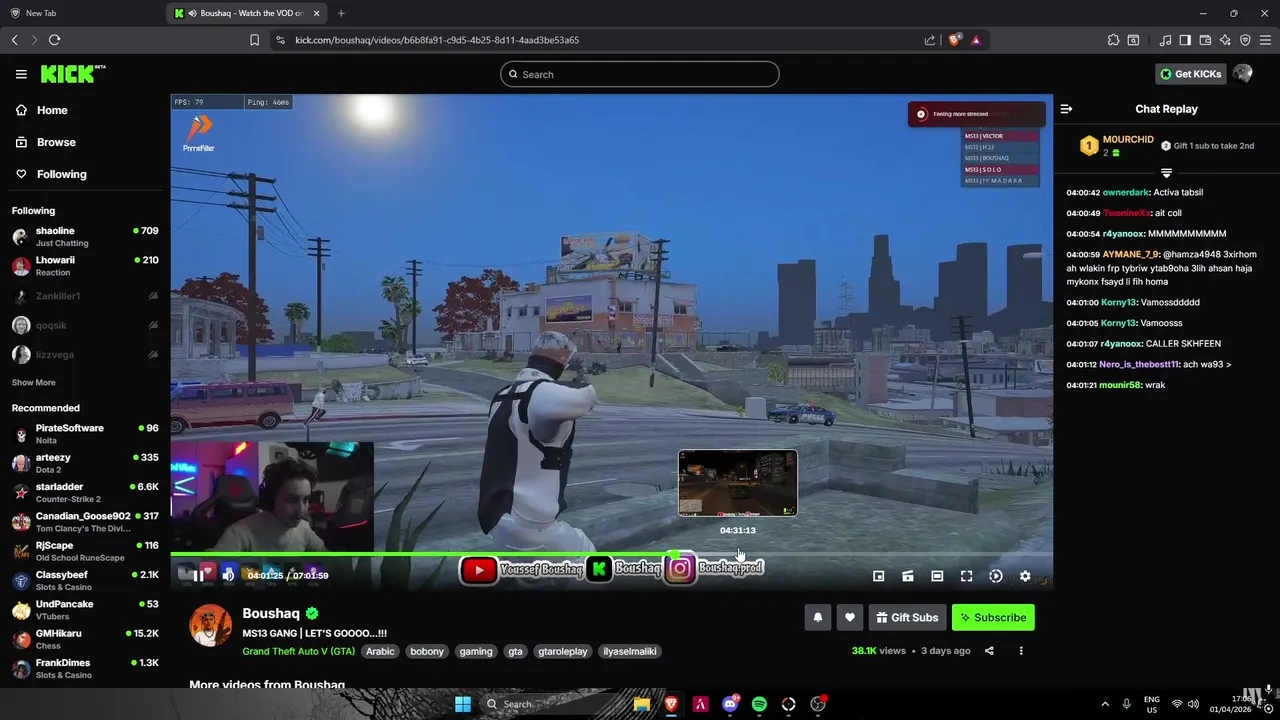Open Canadian_Goose902 recommended channel
The width and height of the screenshot is (1280, 720).
click(85, 522)
